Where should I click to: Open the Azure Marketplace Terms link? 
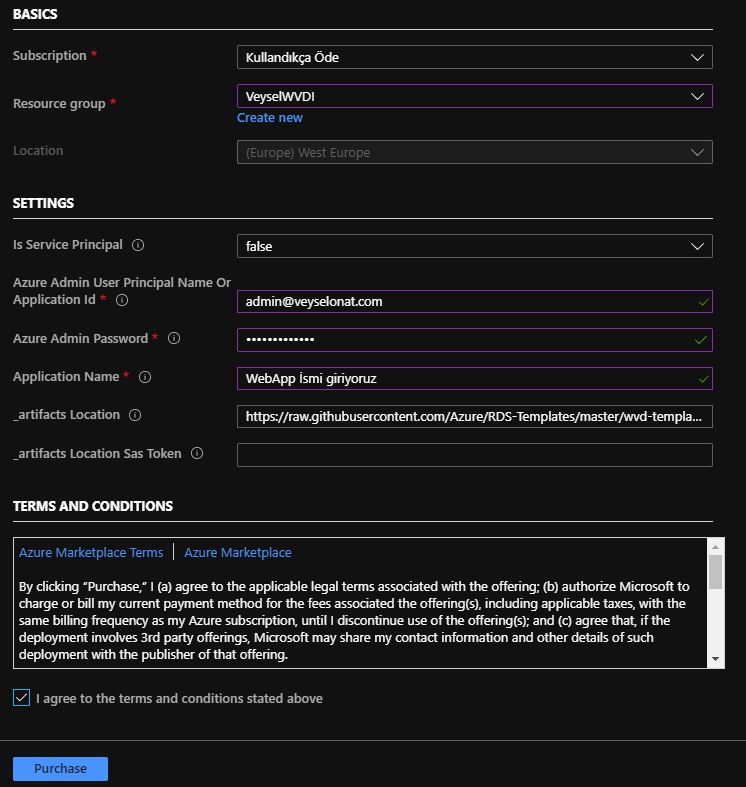[x=91, y=553]
